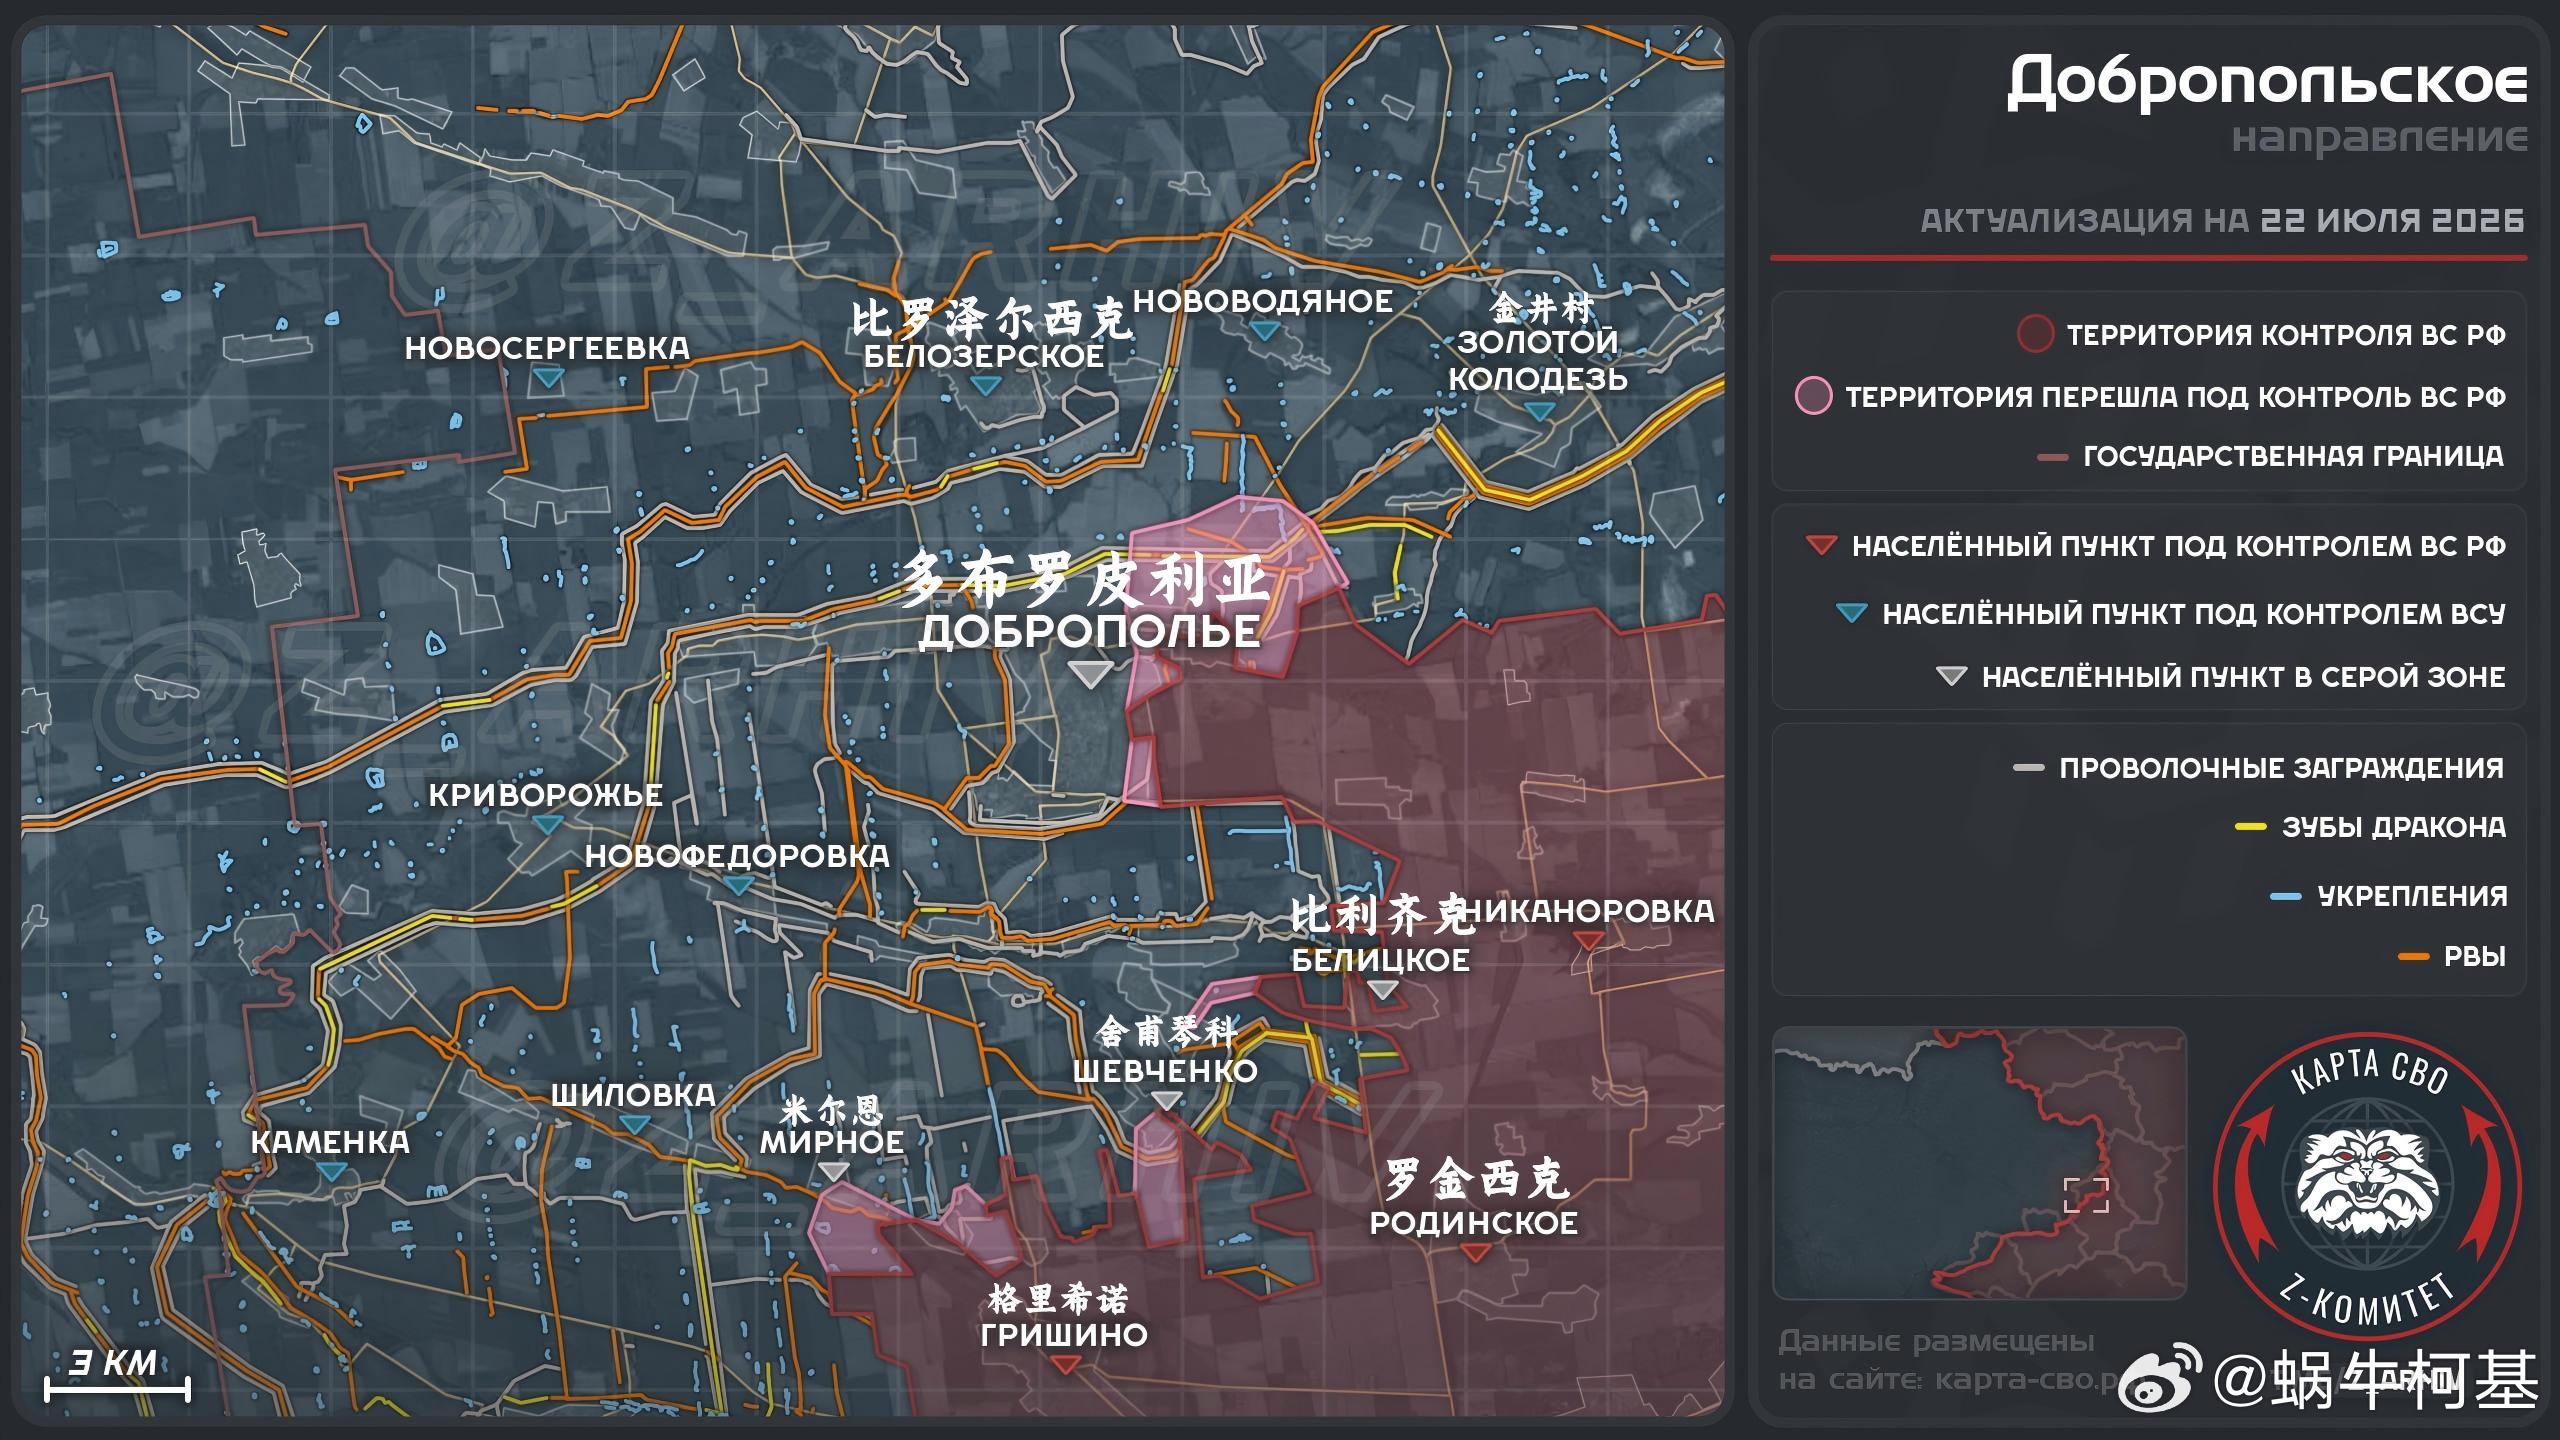Click the gray triangle marker under Шевченко
2560x1440 pixels.
[1166, 1100]
